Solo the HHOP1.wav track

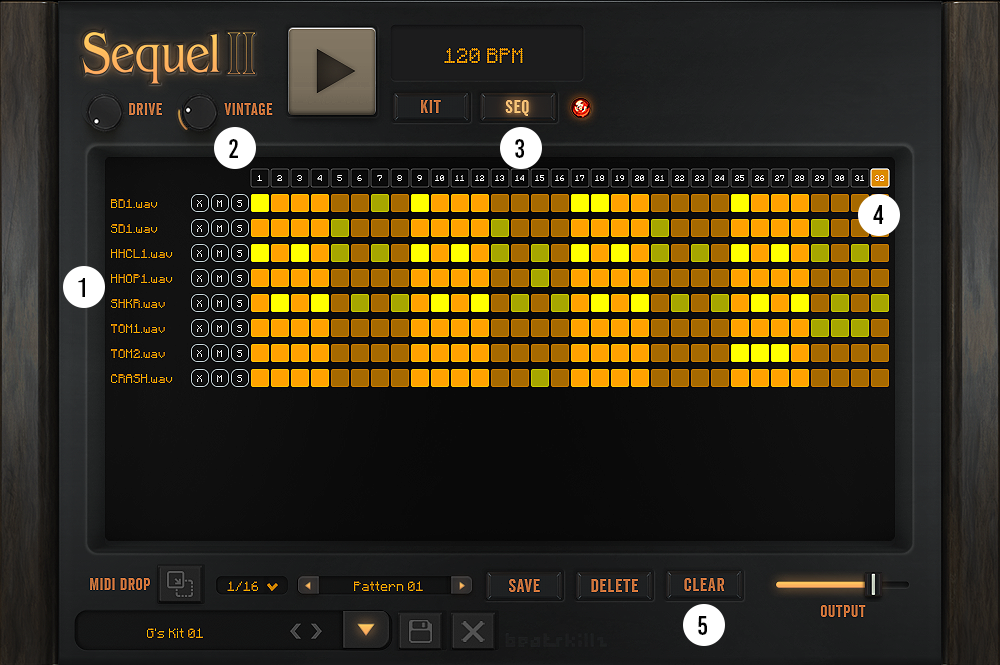click(x=240, y=278)
